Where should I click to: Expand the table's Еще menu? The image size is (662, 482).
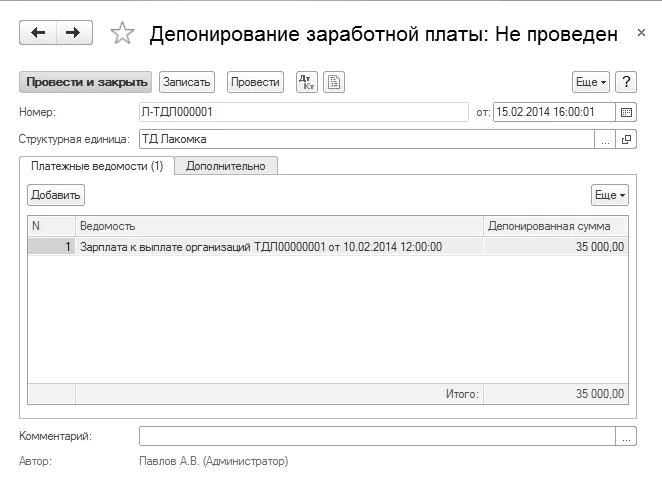(x=610, y=195)
